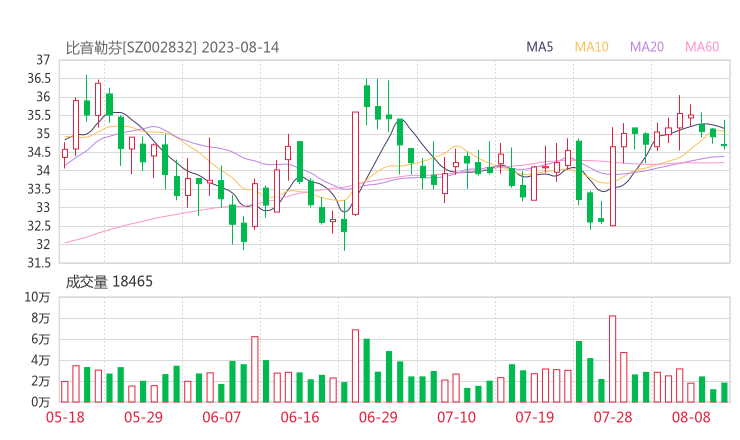Click the 34.5 price axis label

(39, 152)
